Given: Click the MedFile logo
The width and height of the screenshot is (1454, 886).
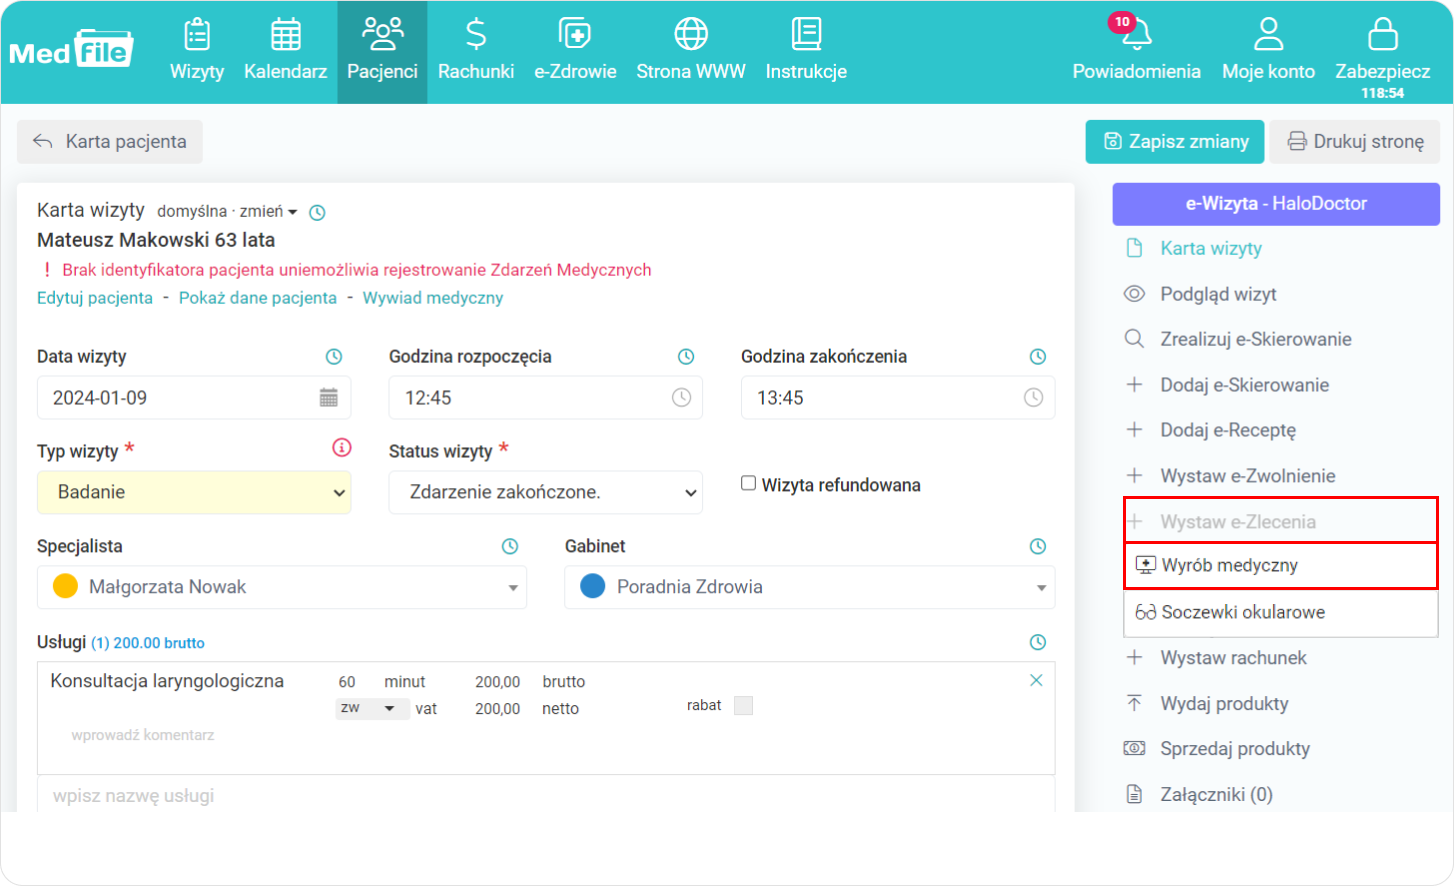Looking at the screenshot, I should [71, 49].
